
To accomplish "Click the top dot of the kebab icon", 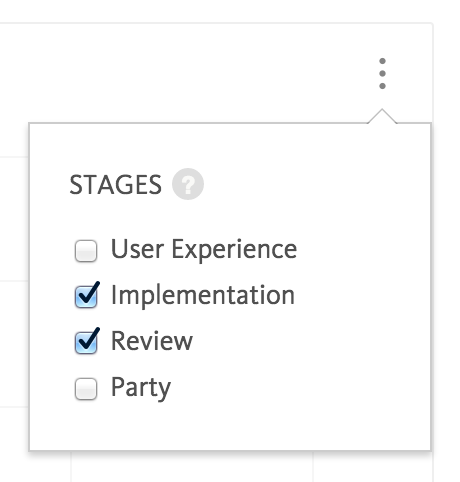I will 382,61.
